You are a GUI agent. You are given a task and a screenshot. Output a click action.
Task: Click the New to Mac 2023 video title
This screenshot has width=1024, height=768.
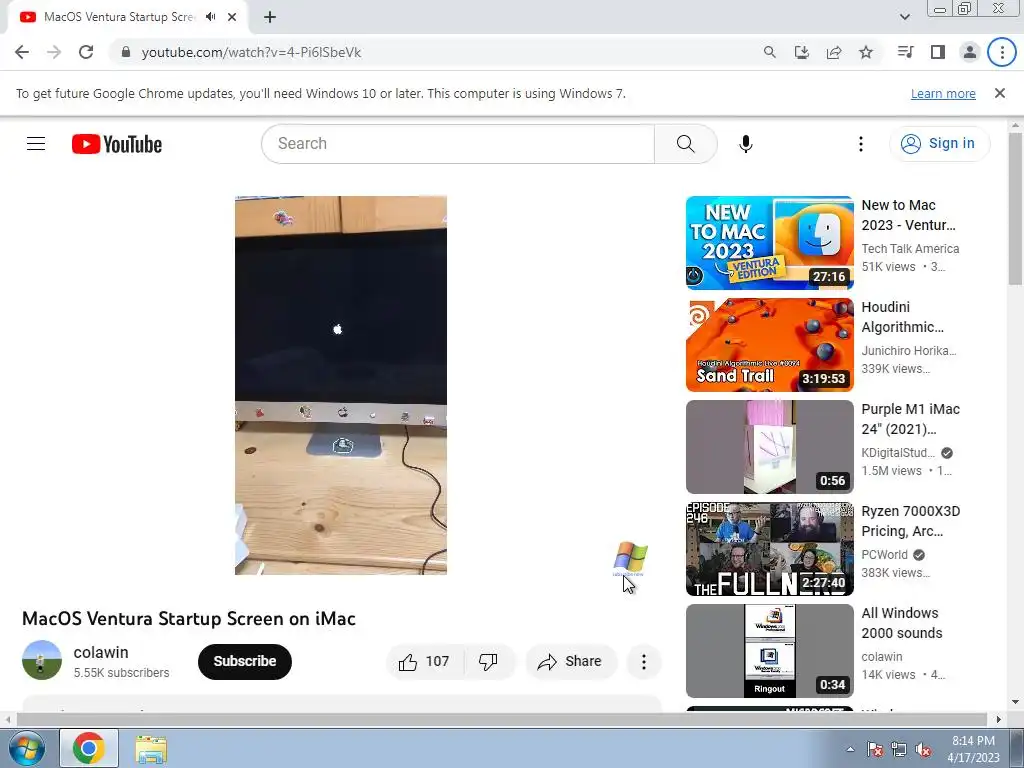[908, 215]
